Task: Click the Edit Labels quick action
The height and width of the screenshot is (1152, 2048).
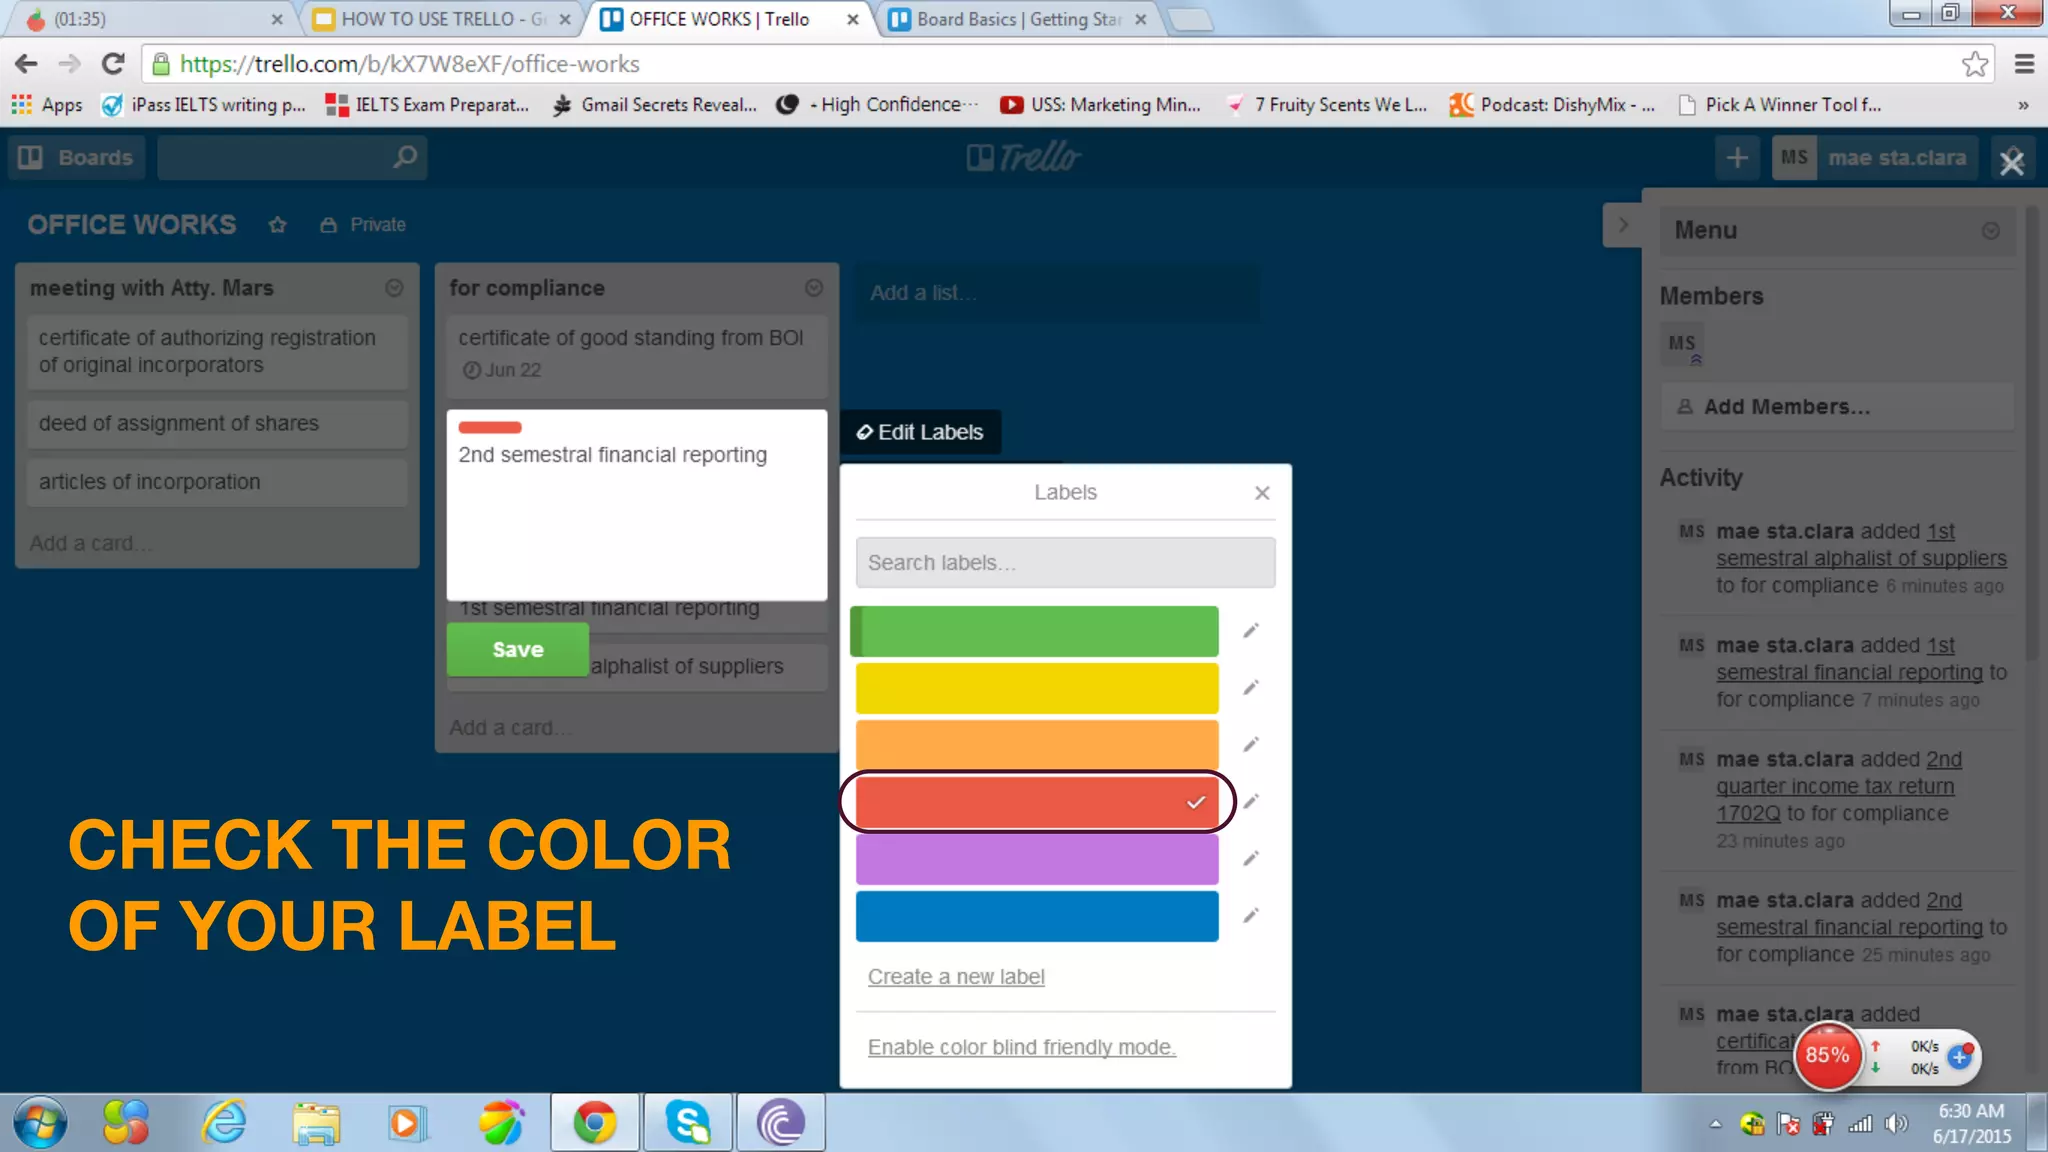Action: click(x=920, y=432)
